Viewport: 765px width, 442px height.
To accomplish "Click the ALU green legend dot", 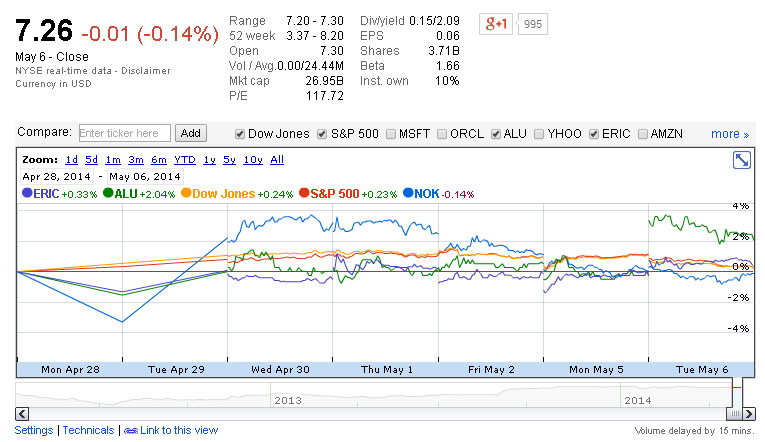I will (x=108, y=193).
